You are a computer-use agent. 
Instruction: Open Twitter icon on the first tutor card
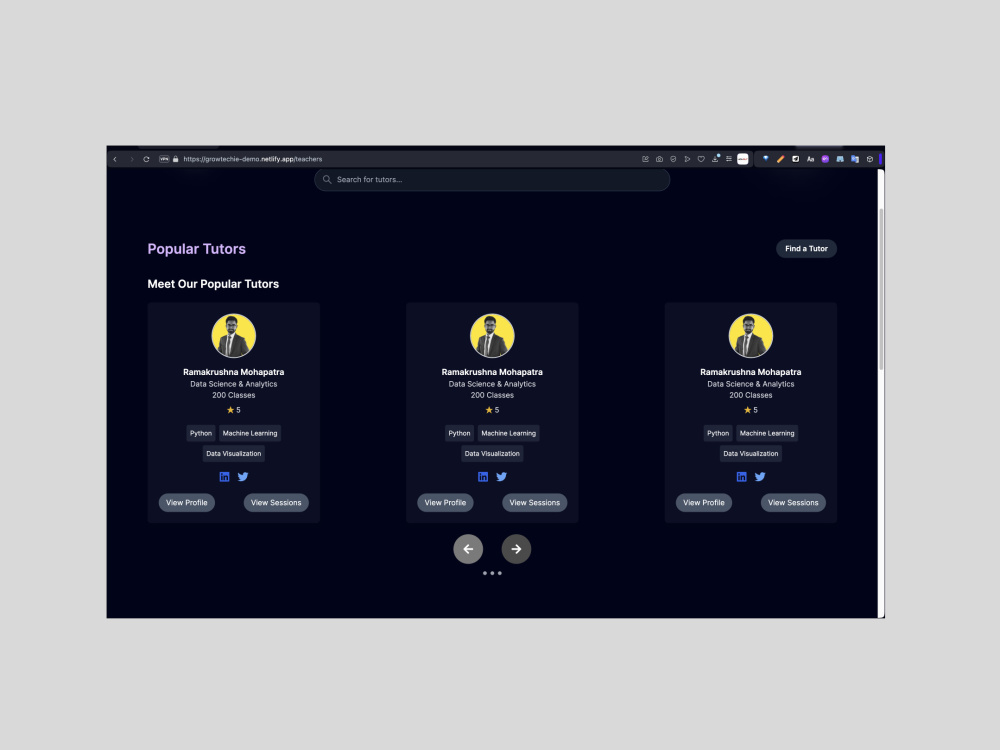coord(243,477)
